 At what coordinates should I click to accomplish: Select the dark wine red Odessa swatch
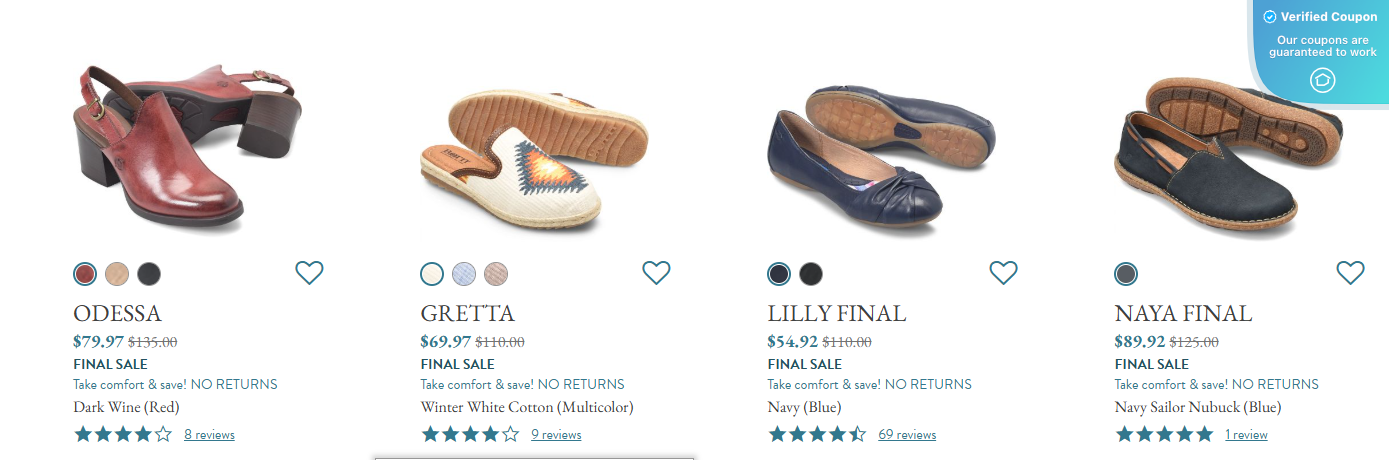tap(86, 274)
